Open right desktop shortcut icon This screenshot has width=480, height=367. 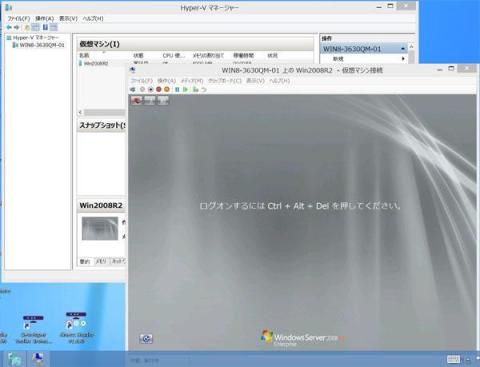(76, 328)
